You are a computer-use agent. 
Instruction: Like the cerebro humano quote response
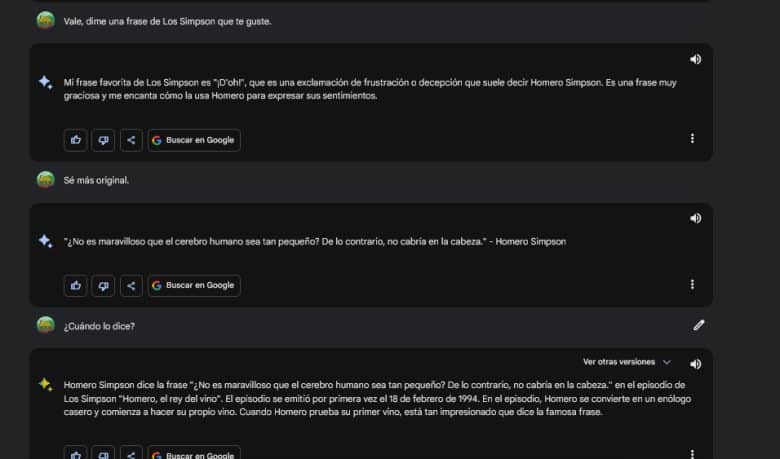pos(76,285)
